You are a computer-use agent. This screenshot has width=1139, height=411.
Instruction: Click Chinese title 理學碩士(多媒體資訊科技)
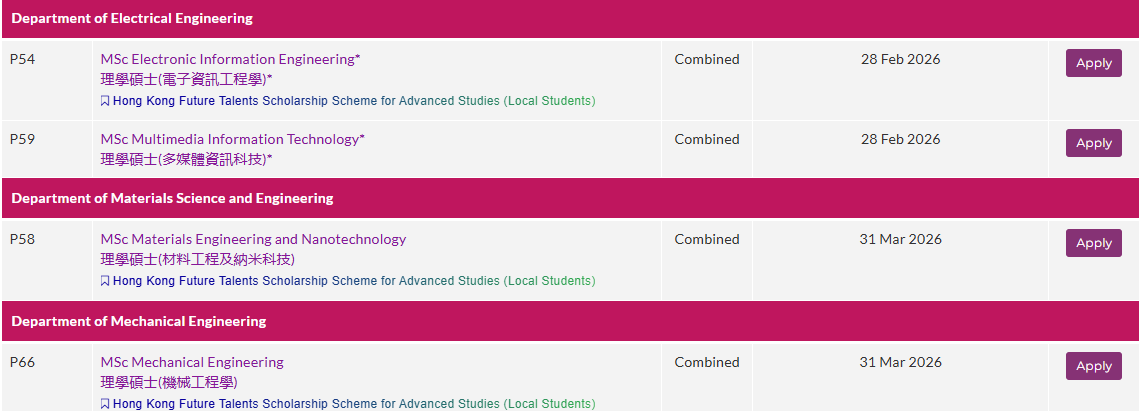pos(186,159)
